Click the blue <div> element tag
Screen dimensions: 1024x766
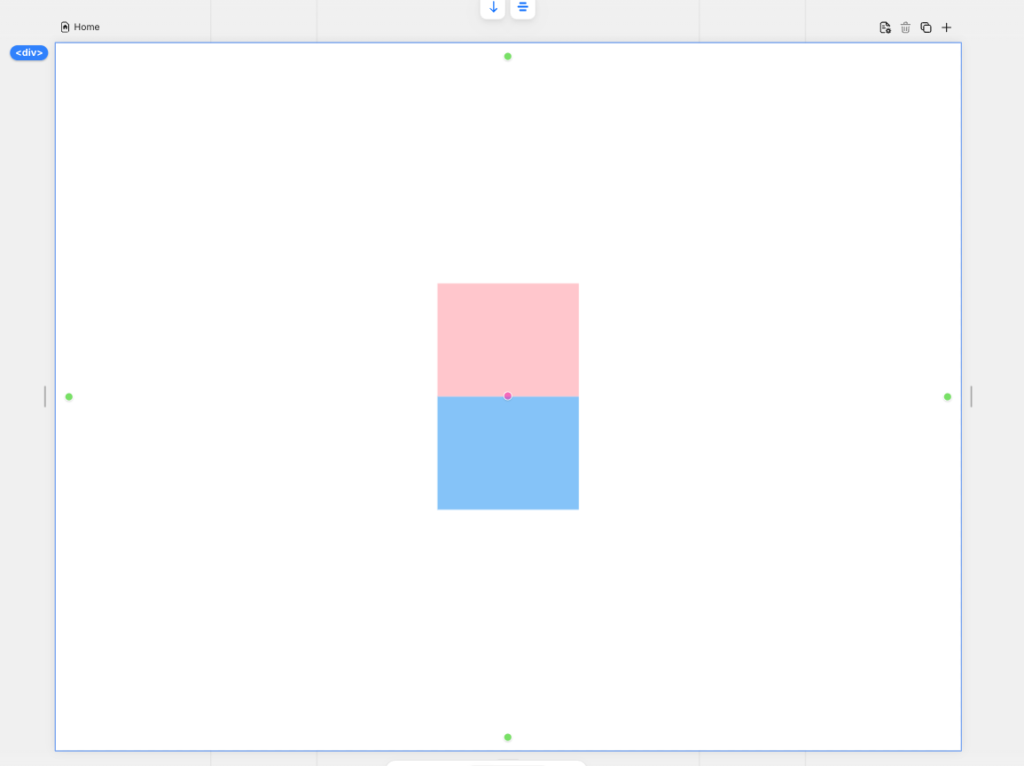pyautogui.click(x=29, y=53)
